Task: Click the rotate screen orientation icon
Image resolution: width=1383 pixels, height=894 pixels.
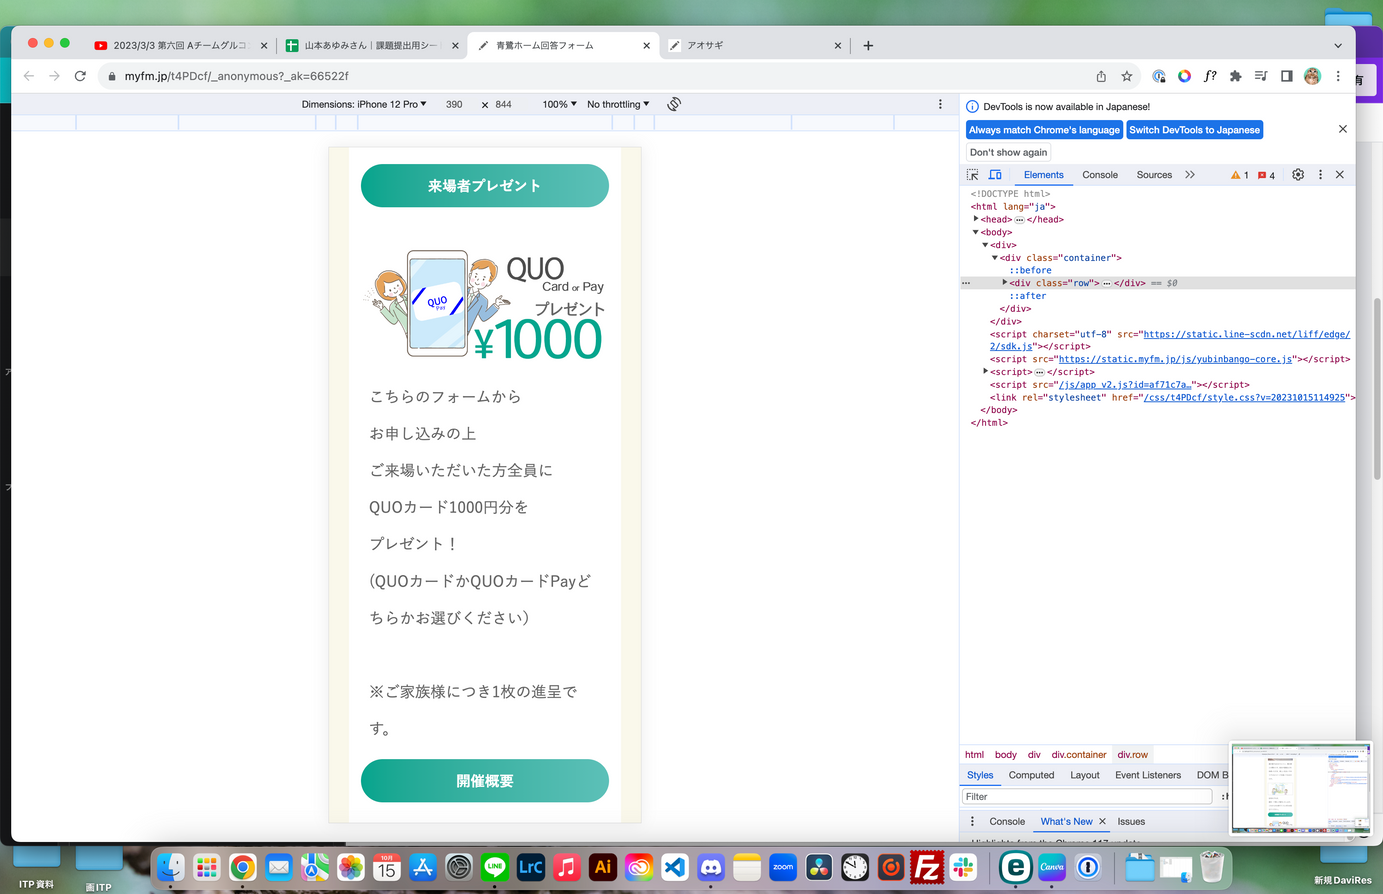Action: click(674, 104)
